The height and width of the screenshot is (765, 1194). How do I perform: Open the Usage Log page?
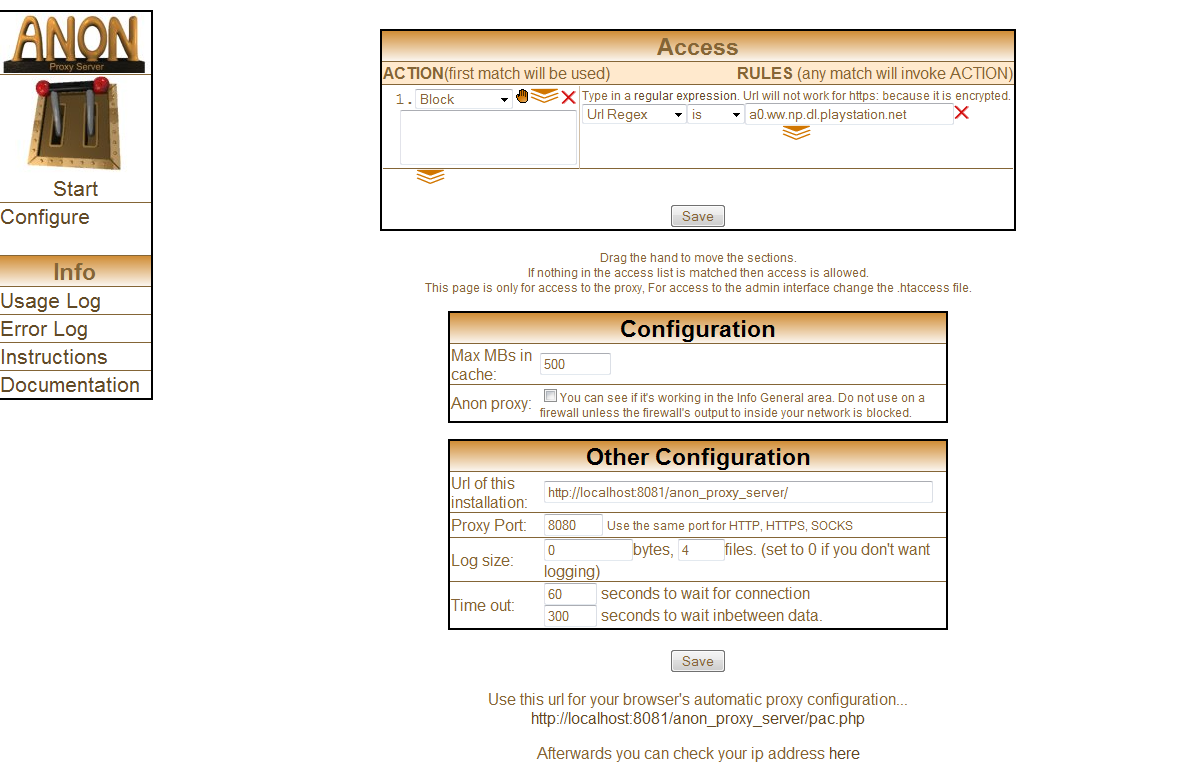50,301
